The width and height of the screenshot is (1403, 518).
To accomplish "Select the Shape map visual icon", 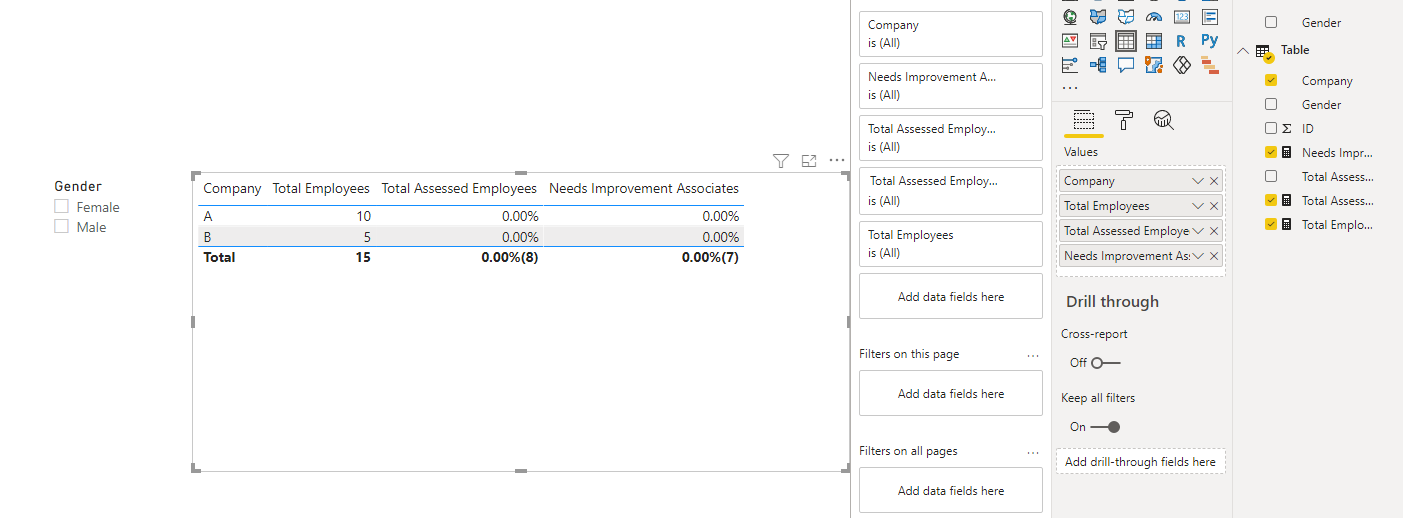I will click(x=1126, y=16).
